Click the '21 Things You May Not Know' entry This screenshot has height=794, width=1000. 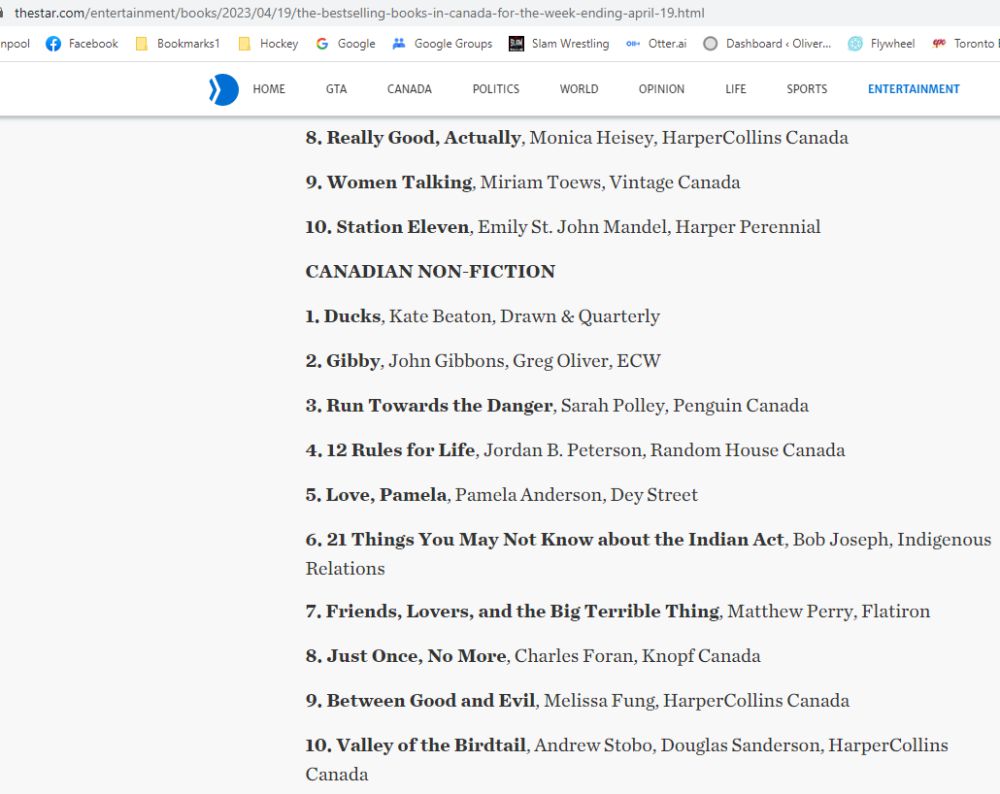[649, 554]
